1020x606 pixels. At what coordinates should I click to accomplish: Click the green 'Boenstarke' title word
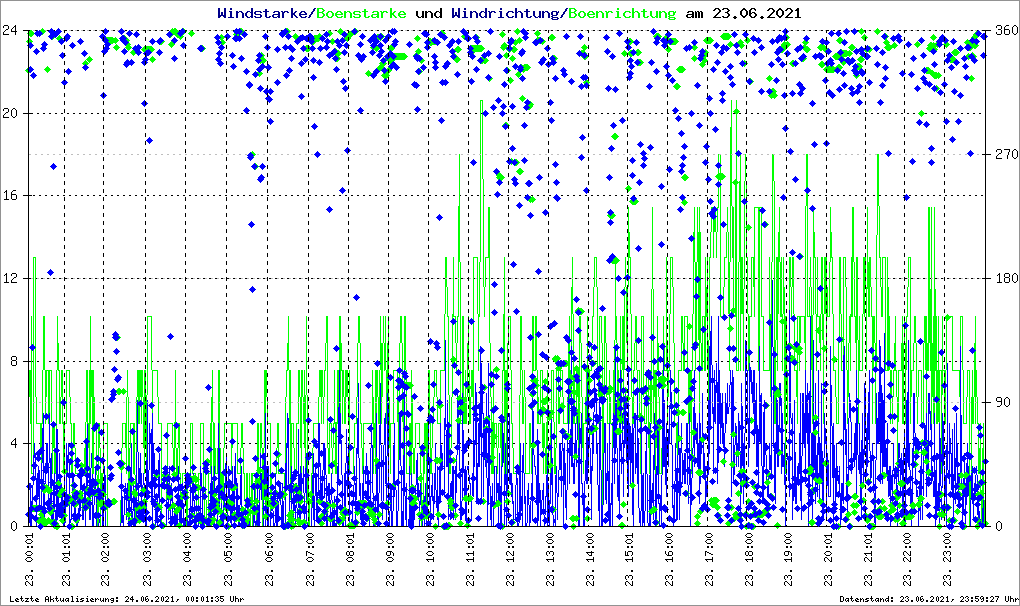362,13
